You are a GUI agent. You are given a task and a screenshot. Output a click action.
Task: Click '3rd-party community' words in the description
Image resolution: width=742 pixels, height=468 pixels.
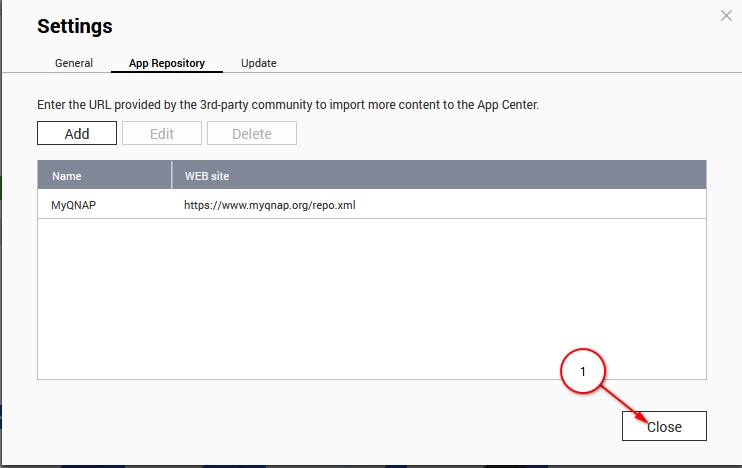pos(256,105)
